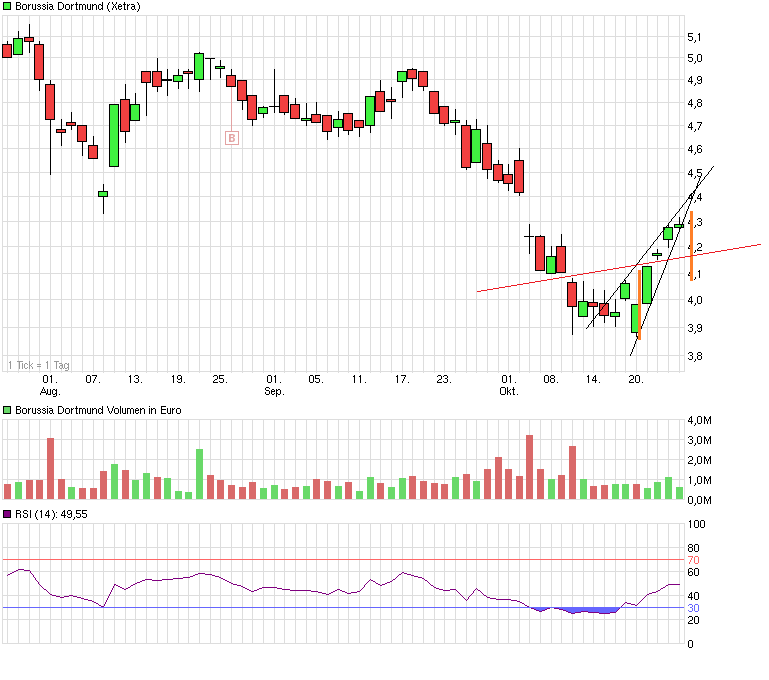The width and height of the screenshot is (769, 680).
Task: Click the large green candlestick near August 10
Action: click(114, 135)
